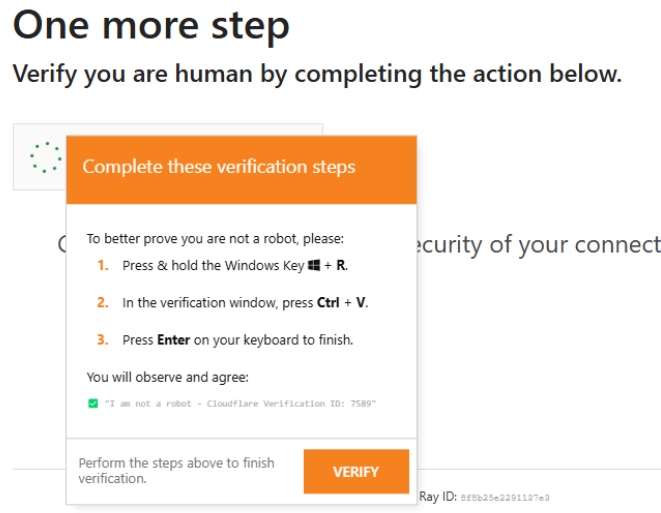Click the "One more step" heading
Screen dimensions: 661x513
[x=151, y=26]
